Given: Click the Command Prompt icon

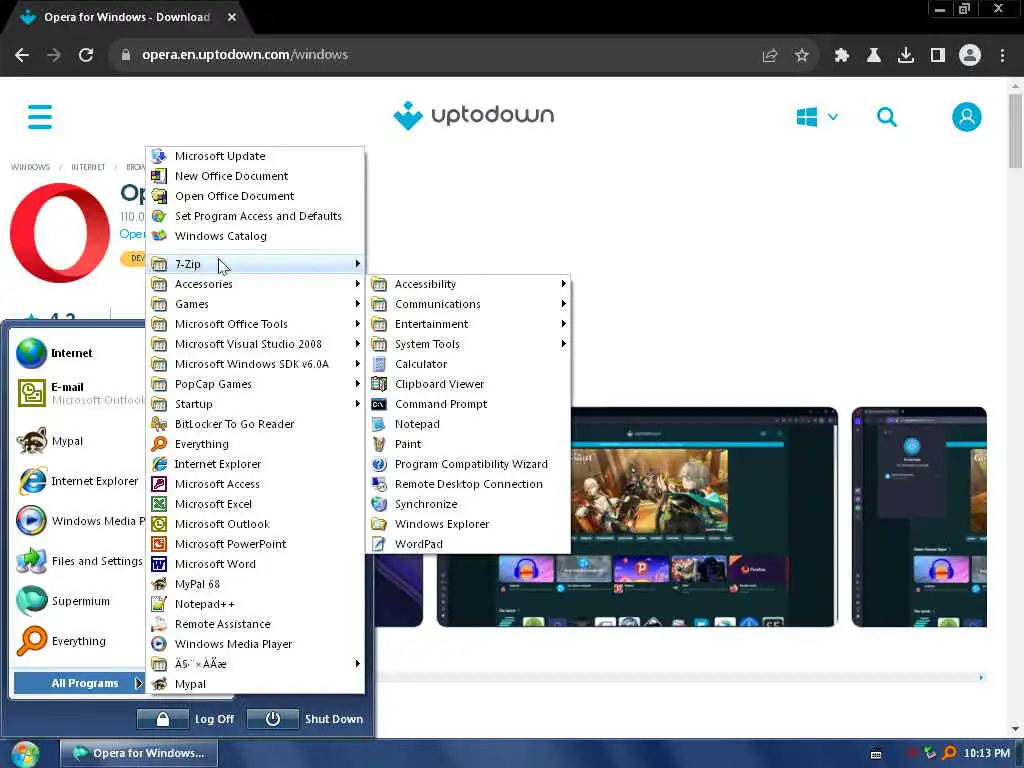Looking at the screenshot, I should (379, 404).
